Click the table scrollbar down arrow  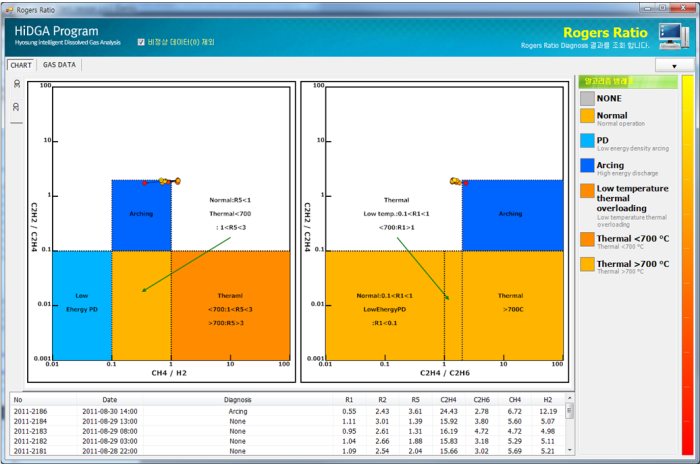(569, 450)
